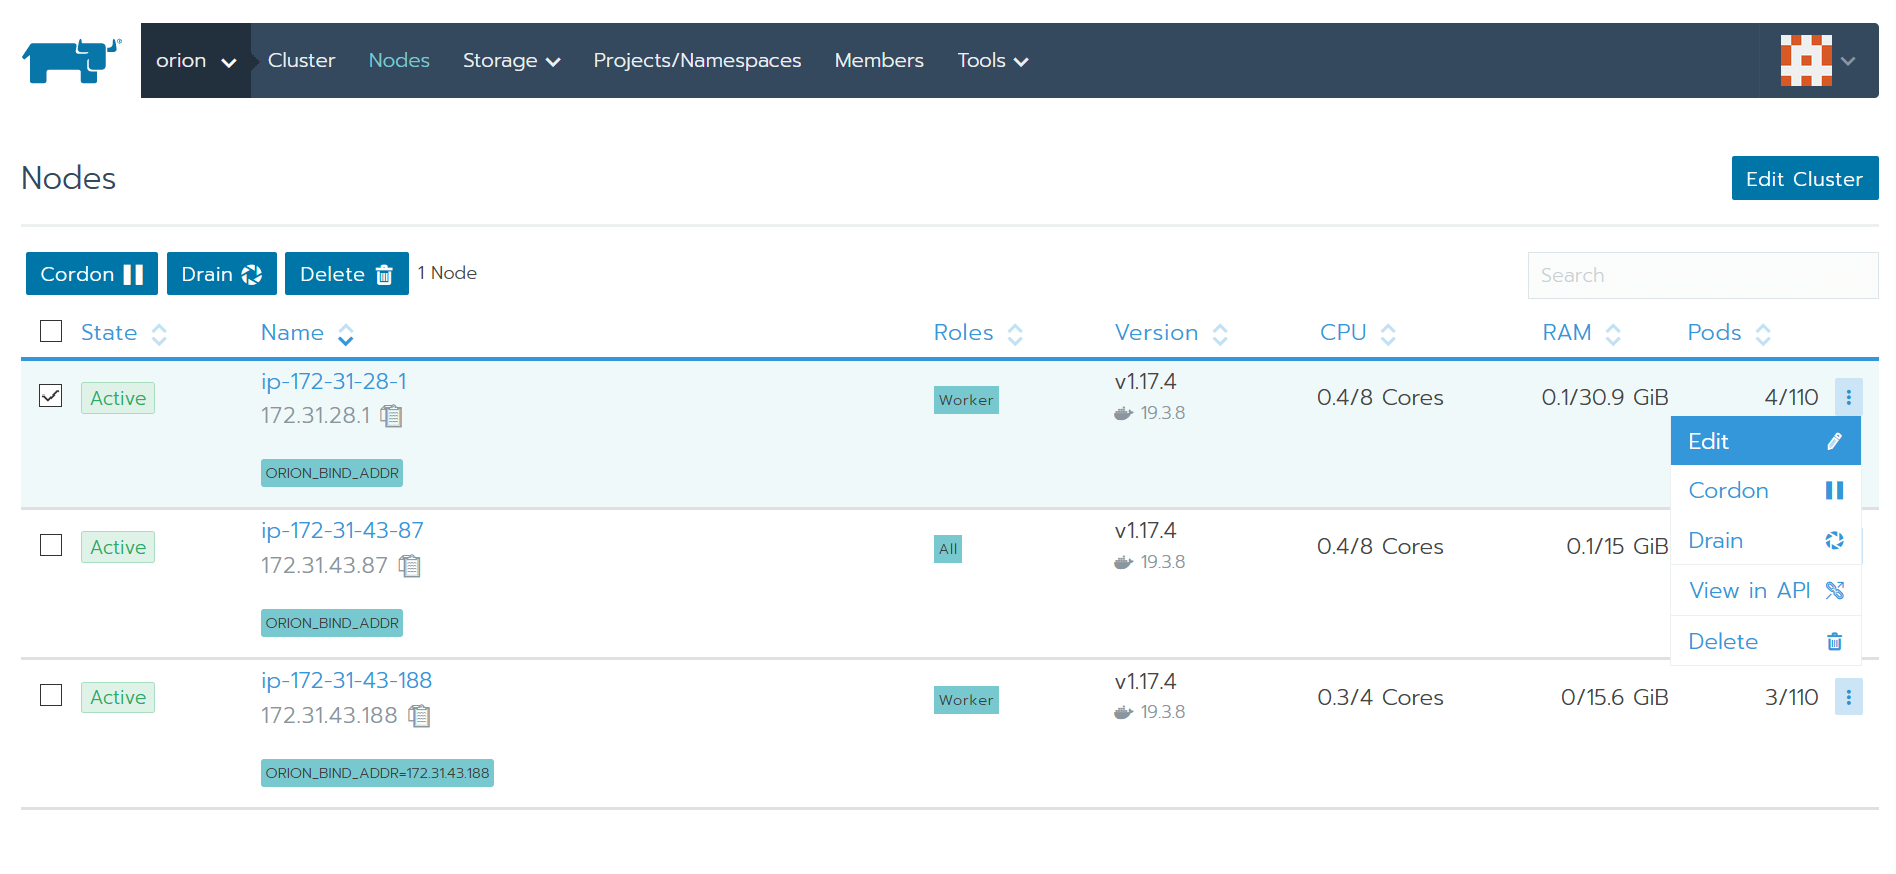The image size is (1896, 874).
Task: Go to Projects/Namespaces tab
Action: coord(697,61)
